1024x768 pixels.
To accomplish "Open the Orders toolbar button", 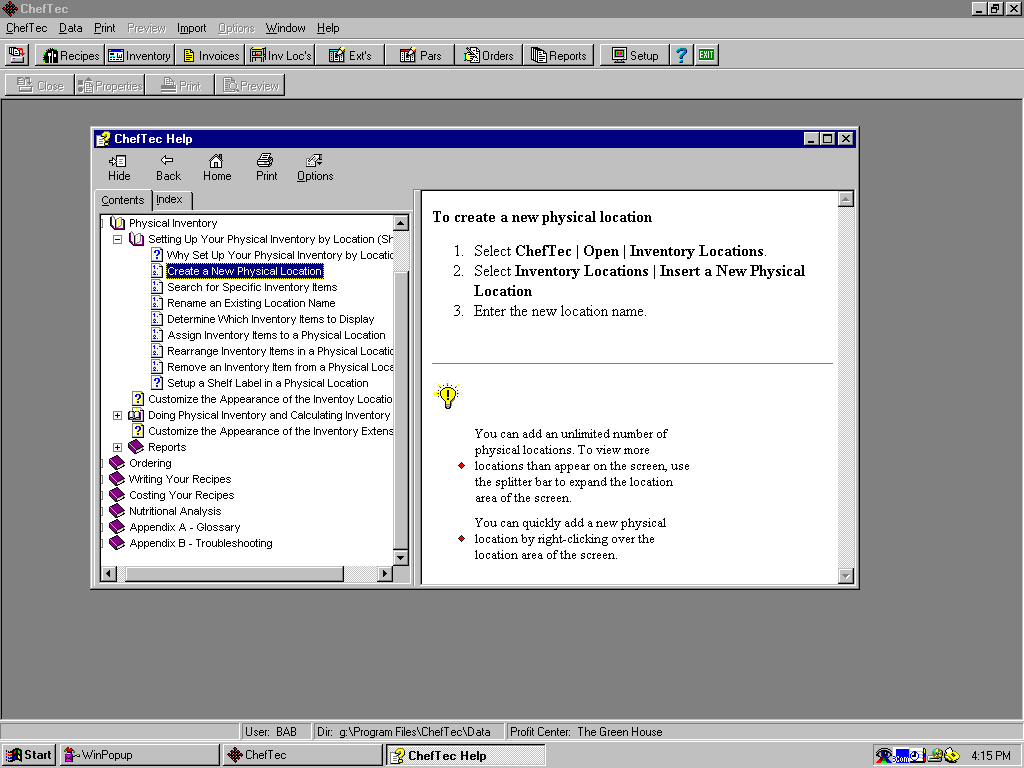I will pyautogui.click(x=488, y=56).
